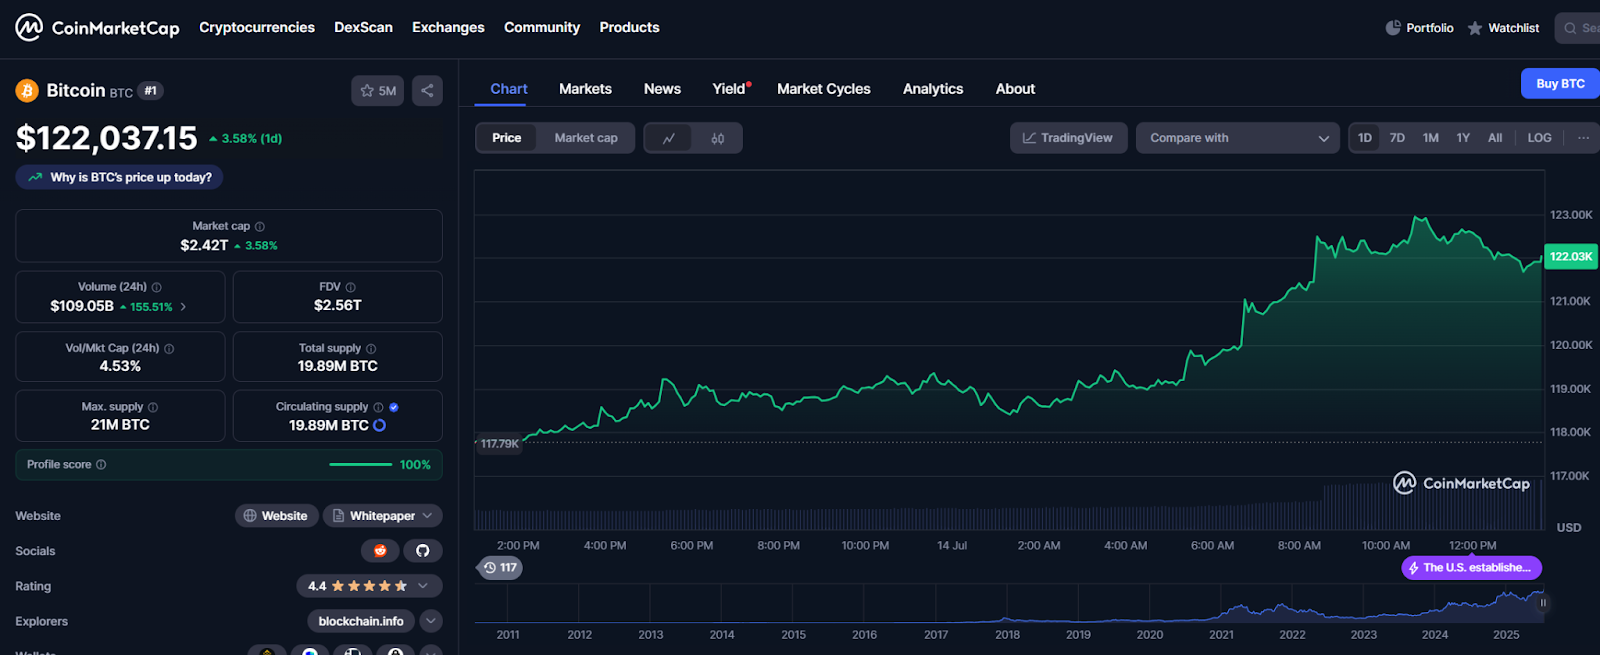
Task: Switch to the News tab
Action: (662, 89)
